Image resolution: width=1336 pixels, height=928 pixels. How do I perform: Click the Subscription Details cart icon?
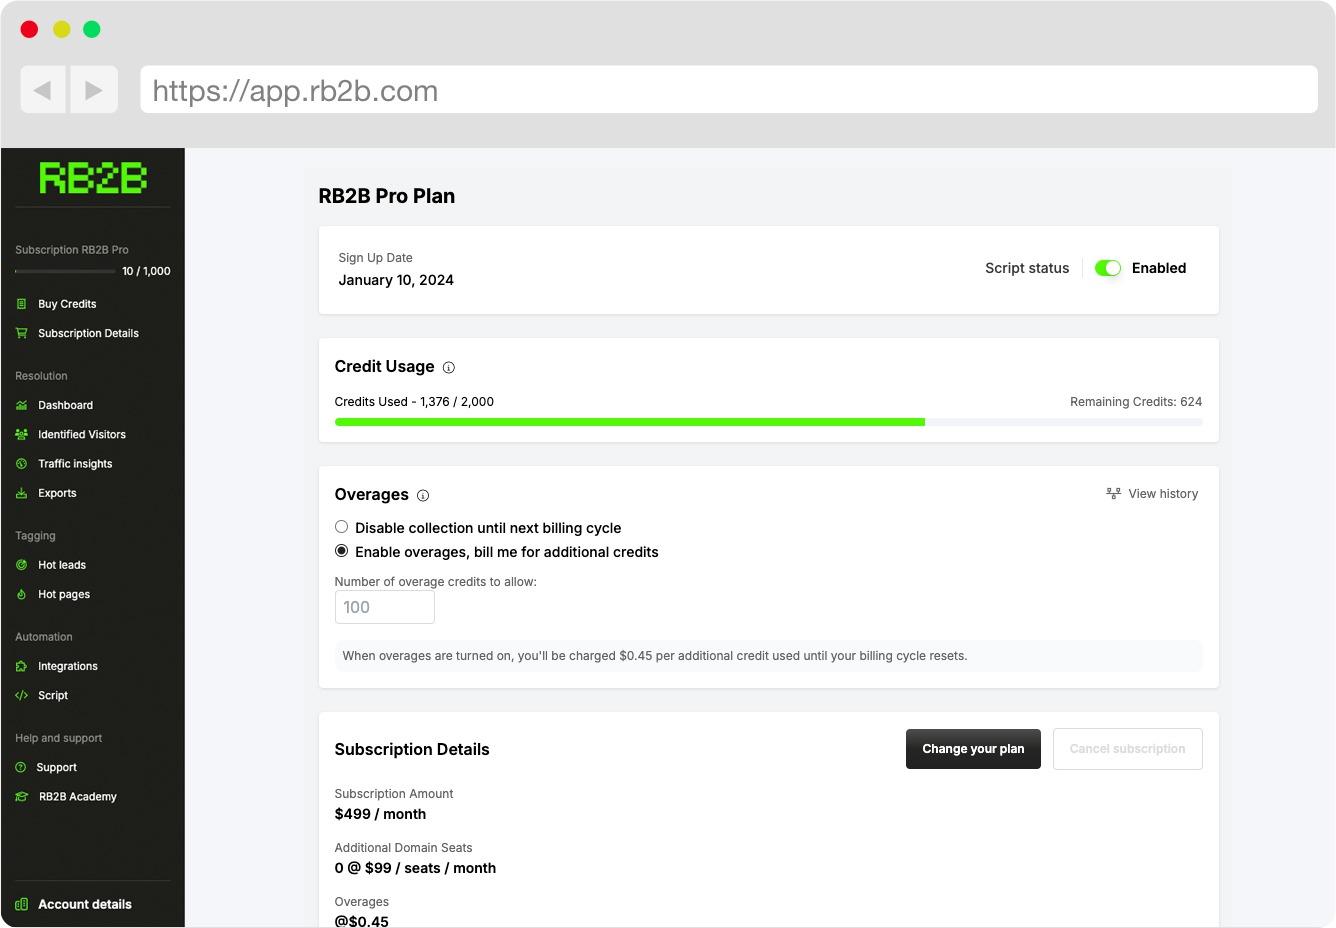coord(22,333)
